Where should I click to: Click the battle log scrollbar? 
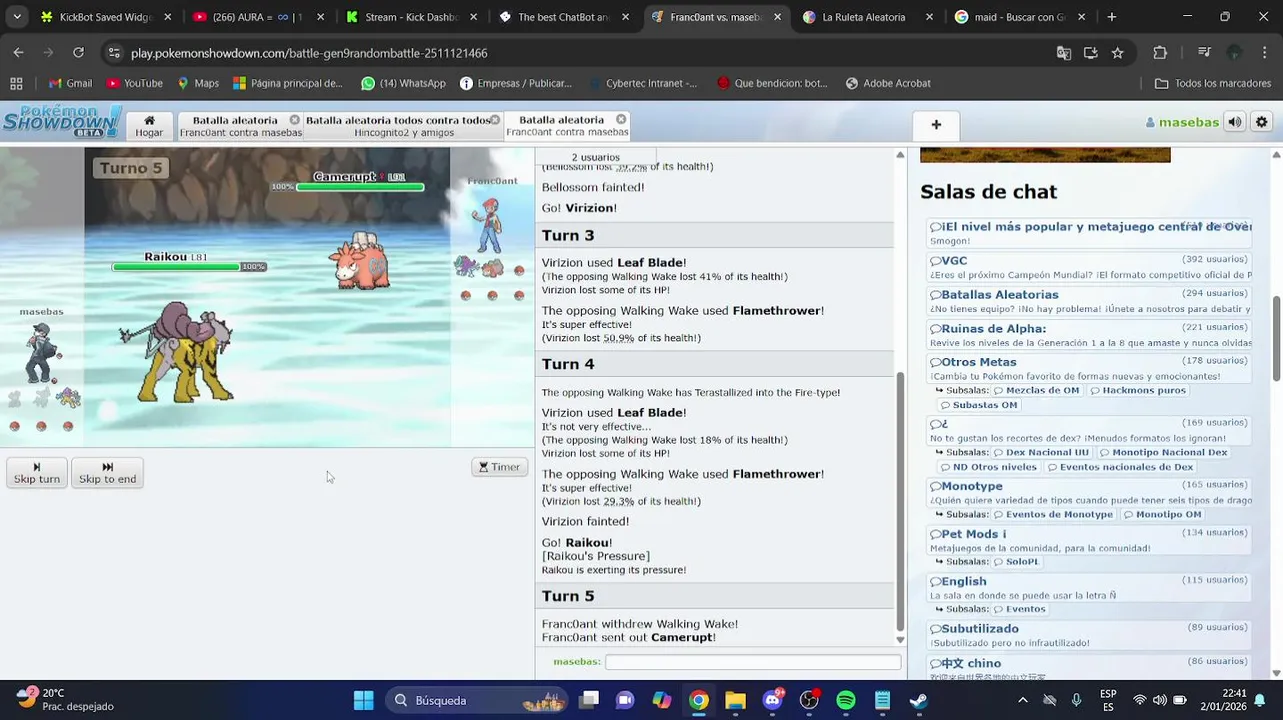pyautogui.click(x=900, y=500)
